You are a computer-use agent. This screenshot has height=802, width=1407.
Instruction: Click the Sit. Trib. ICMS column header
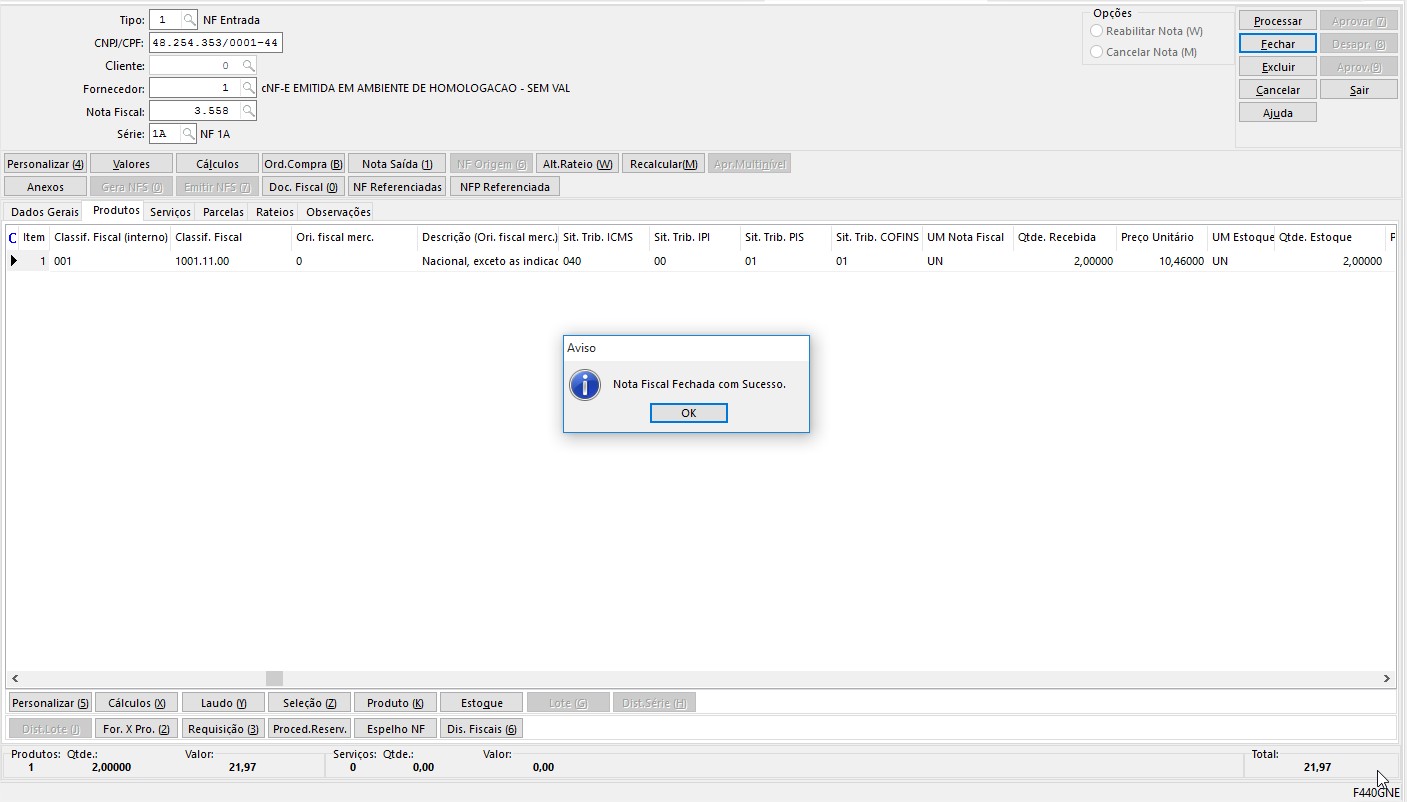(598, 238)
